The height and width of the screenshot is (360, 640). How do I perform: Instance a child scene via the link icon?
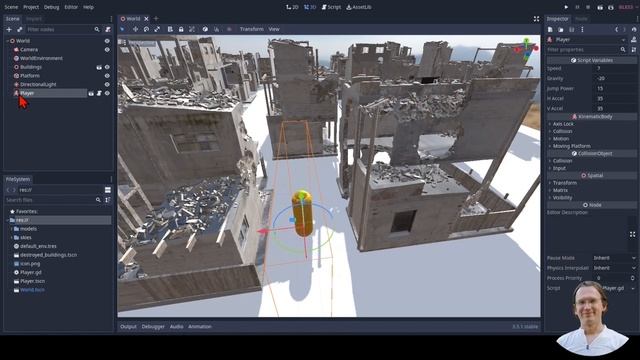click(x=20, y=29)
